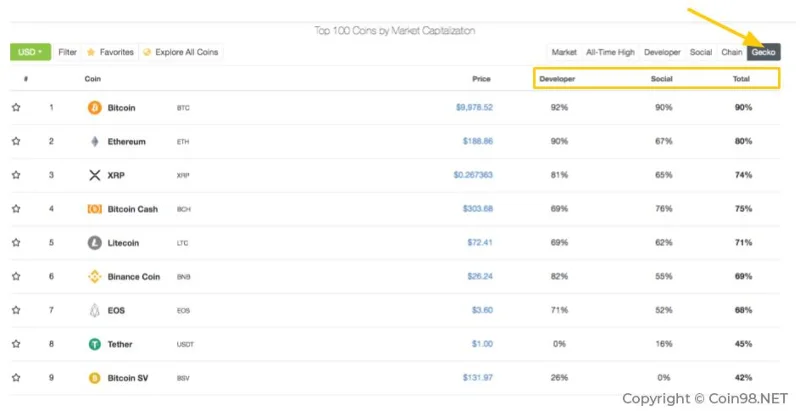Click the USDT ticker symbol

point(185,345)
